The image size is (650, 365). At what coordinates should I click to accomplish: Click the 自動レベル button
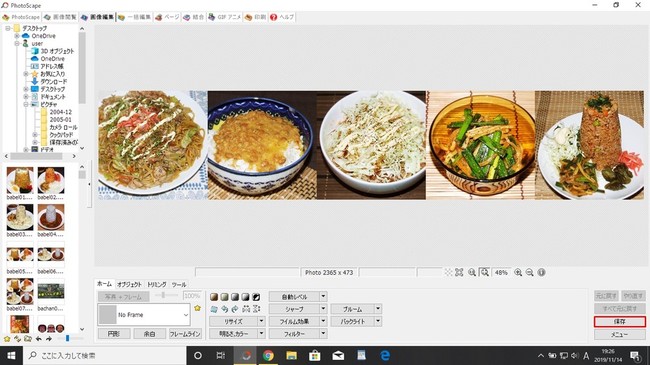tap(294, 297)
